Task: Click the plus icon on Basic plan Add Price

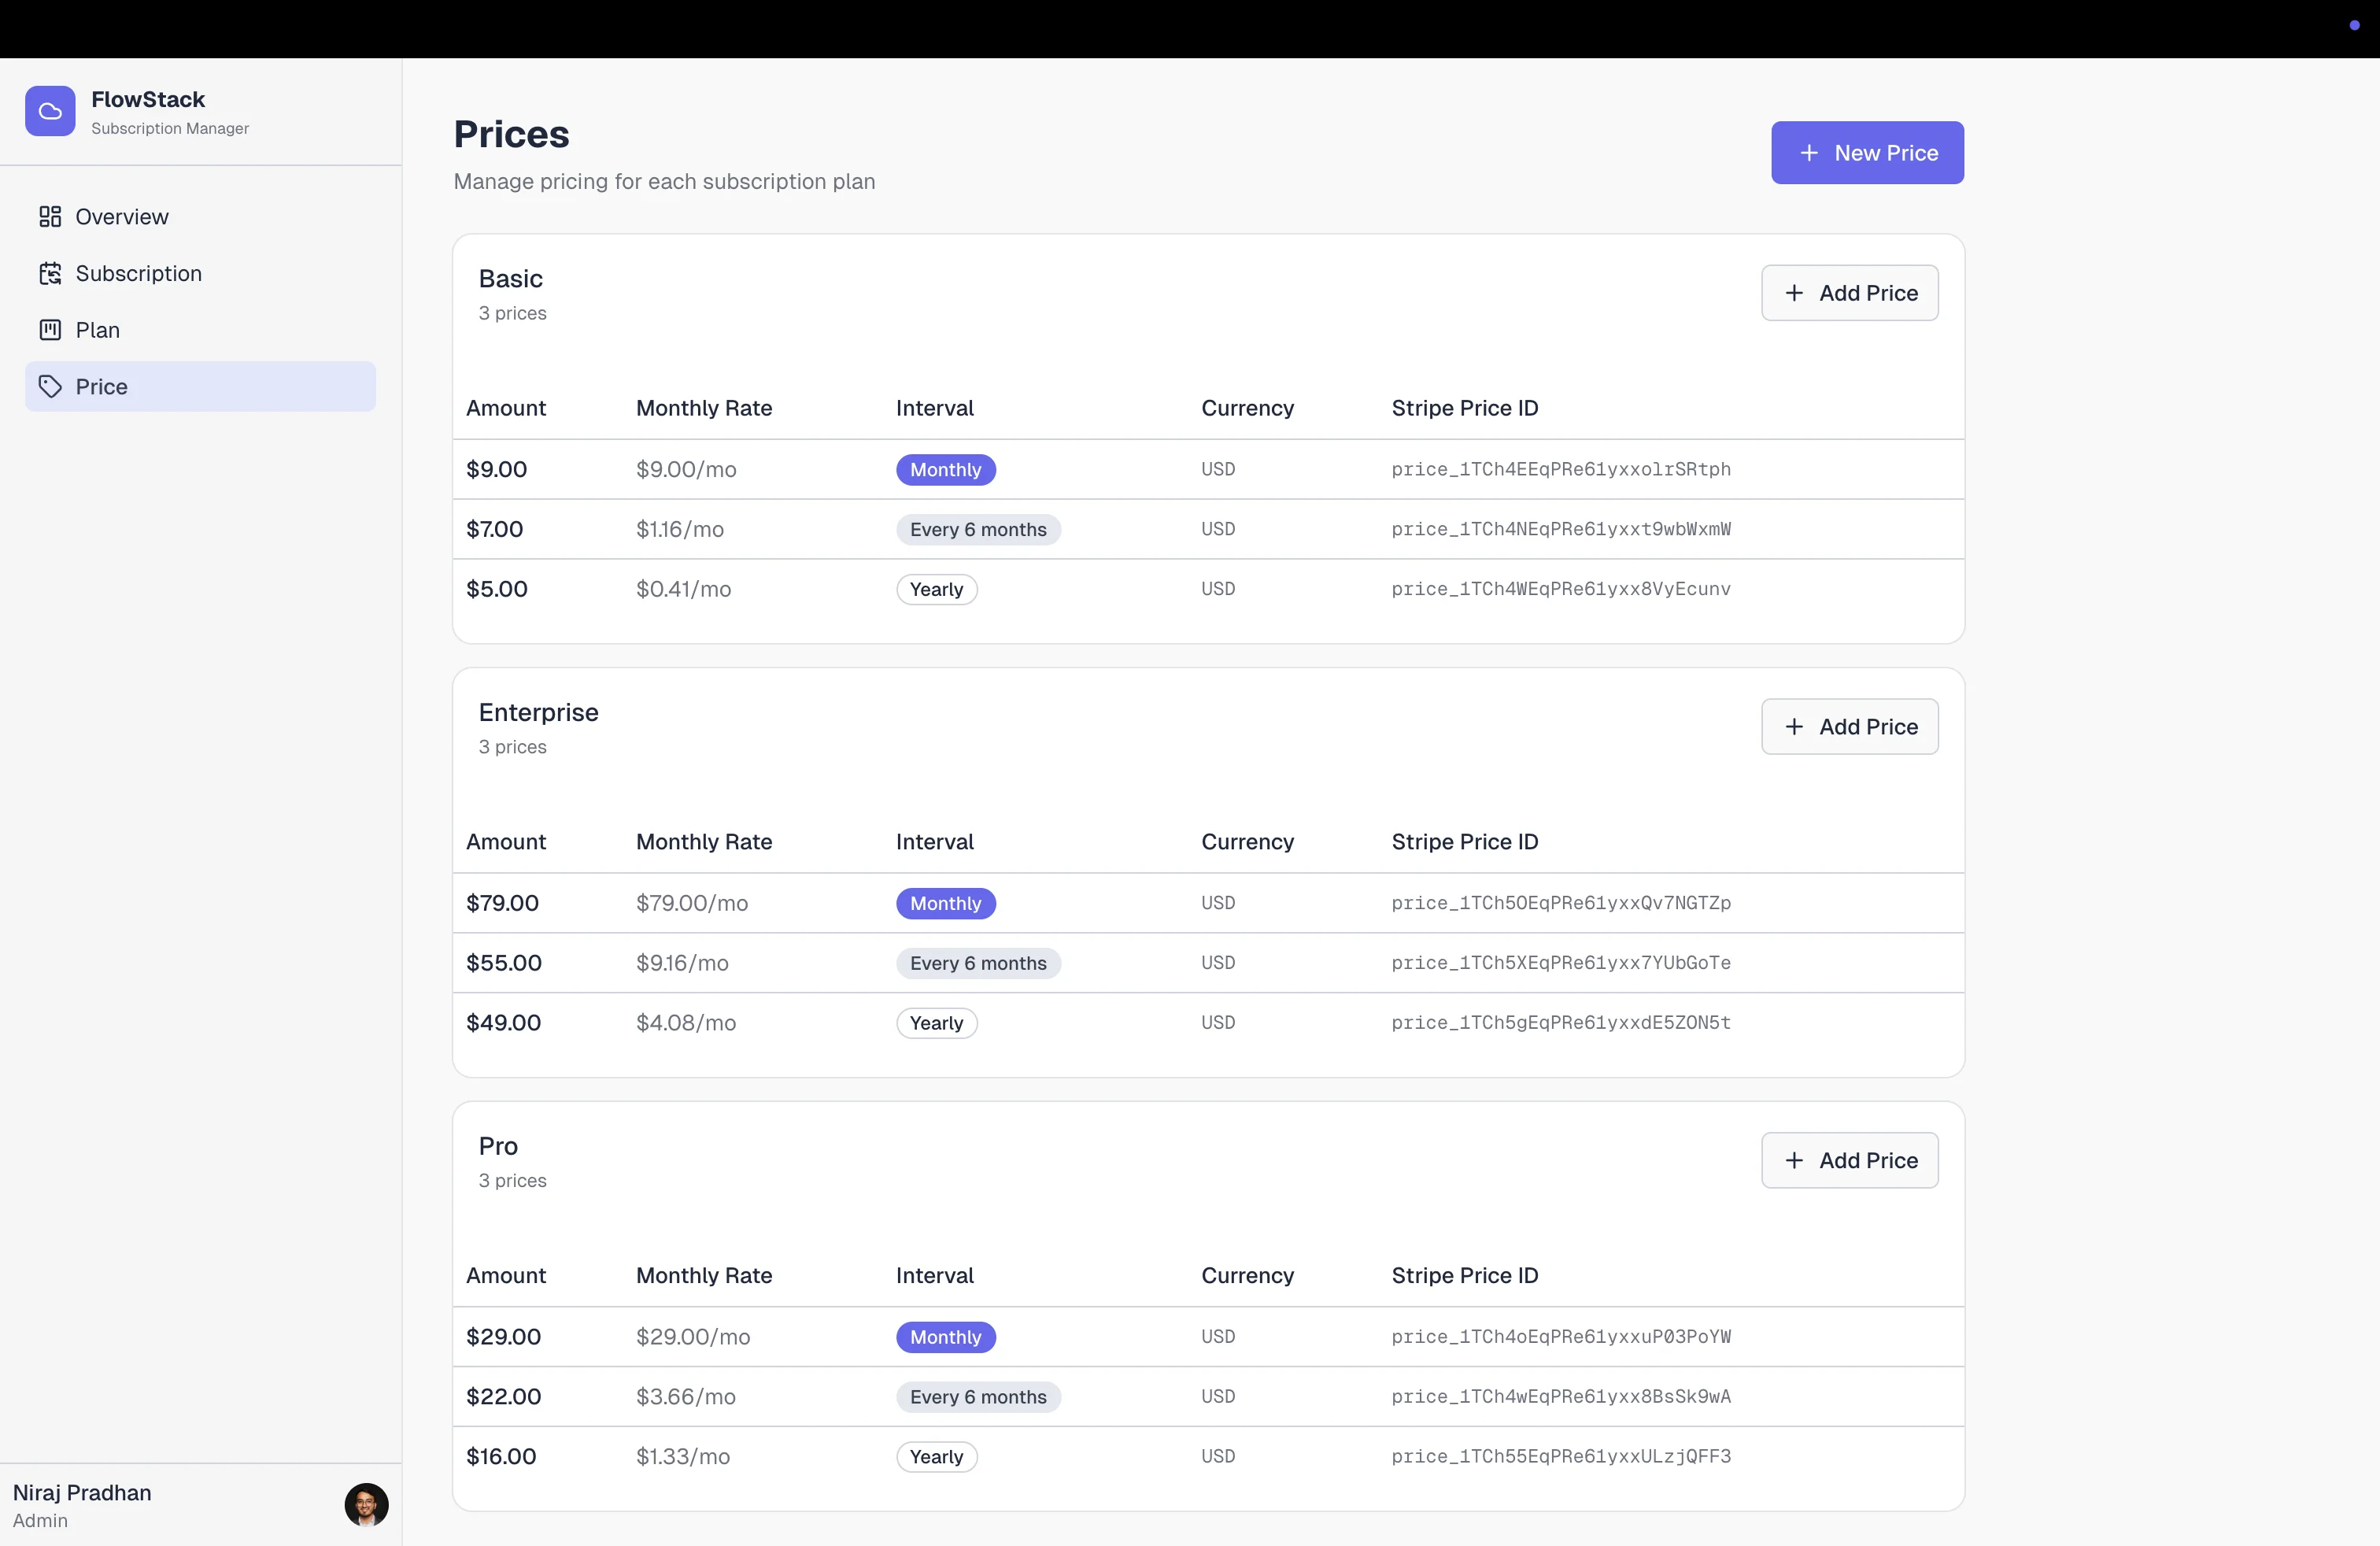Action: pyautogui.click(x=1792, y=293)
